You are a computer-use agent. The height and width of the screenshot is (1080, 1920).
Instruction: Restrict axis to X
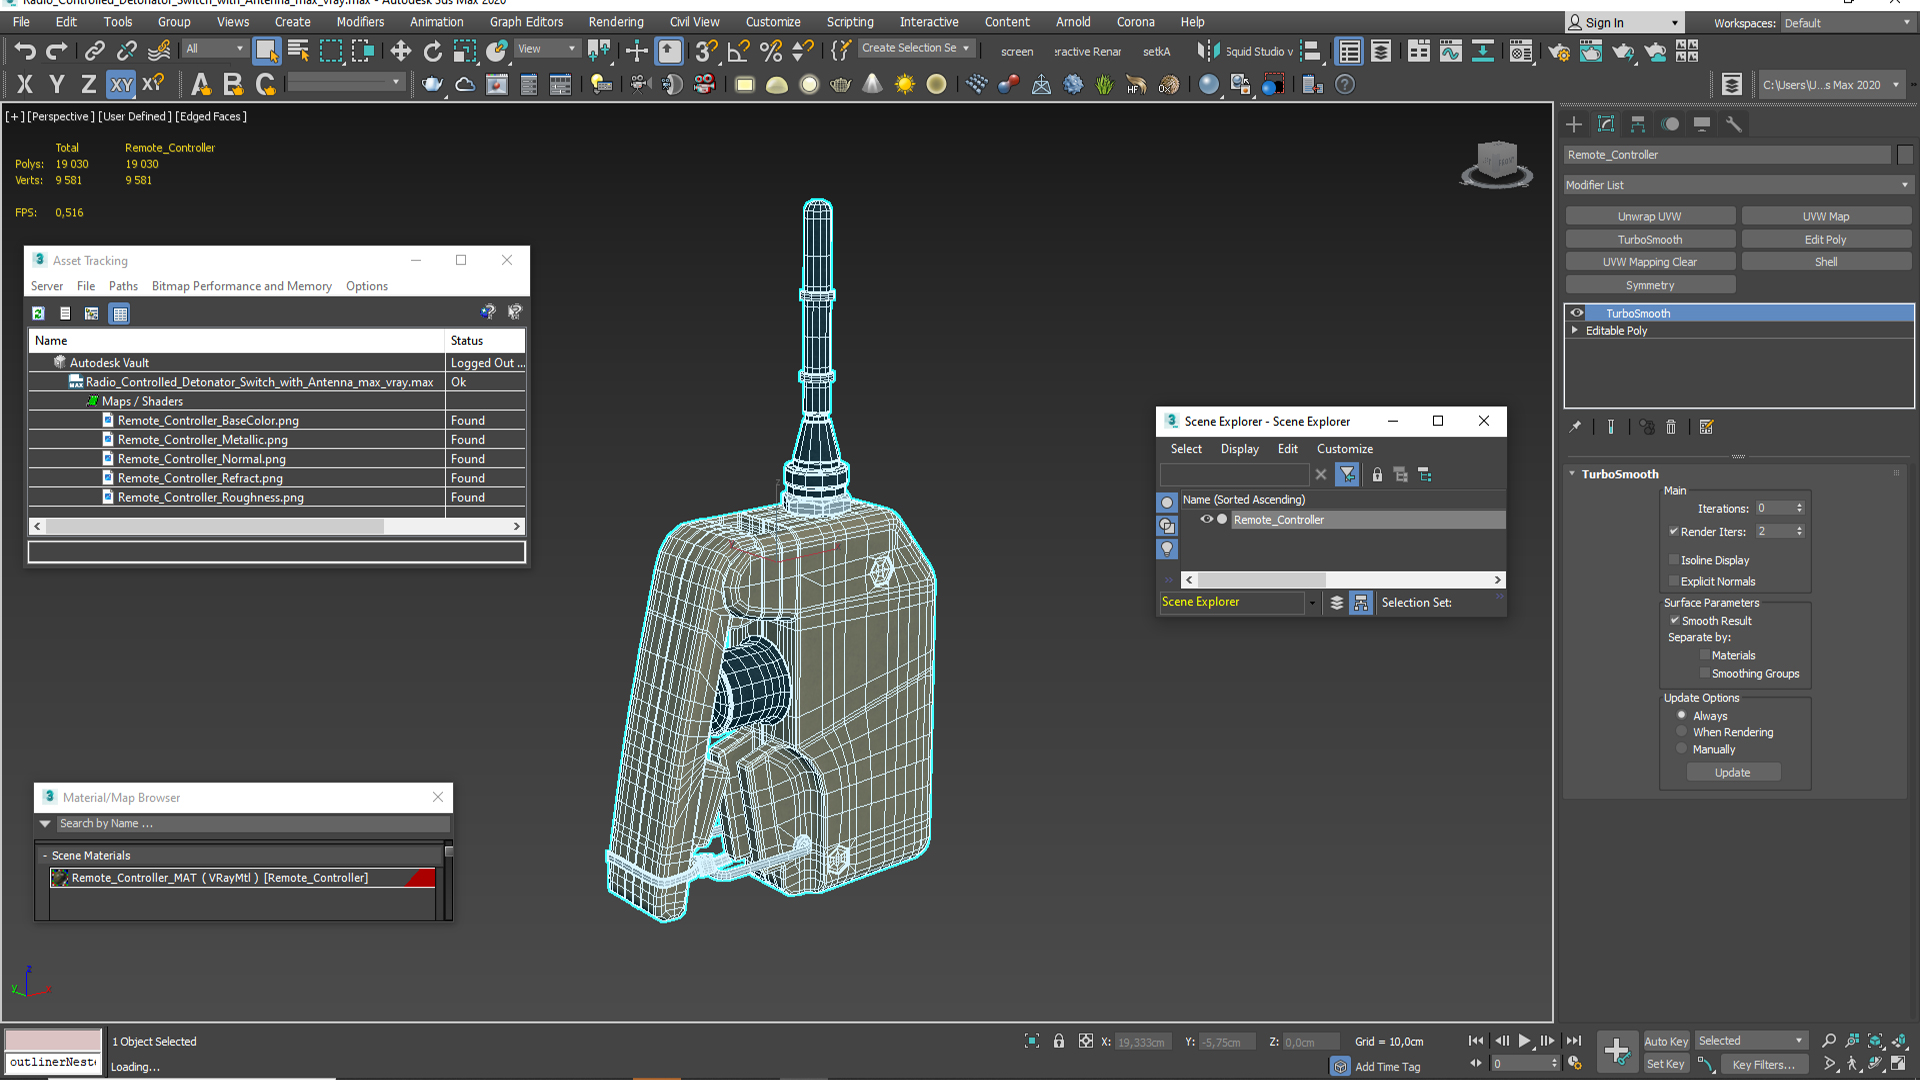25,85
